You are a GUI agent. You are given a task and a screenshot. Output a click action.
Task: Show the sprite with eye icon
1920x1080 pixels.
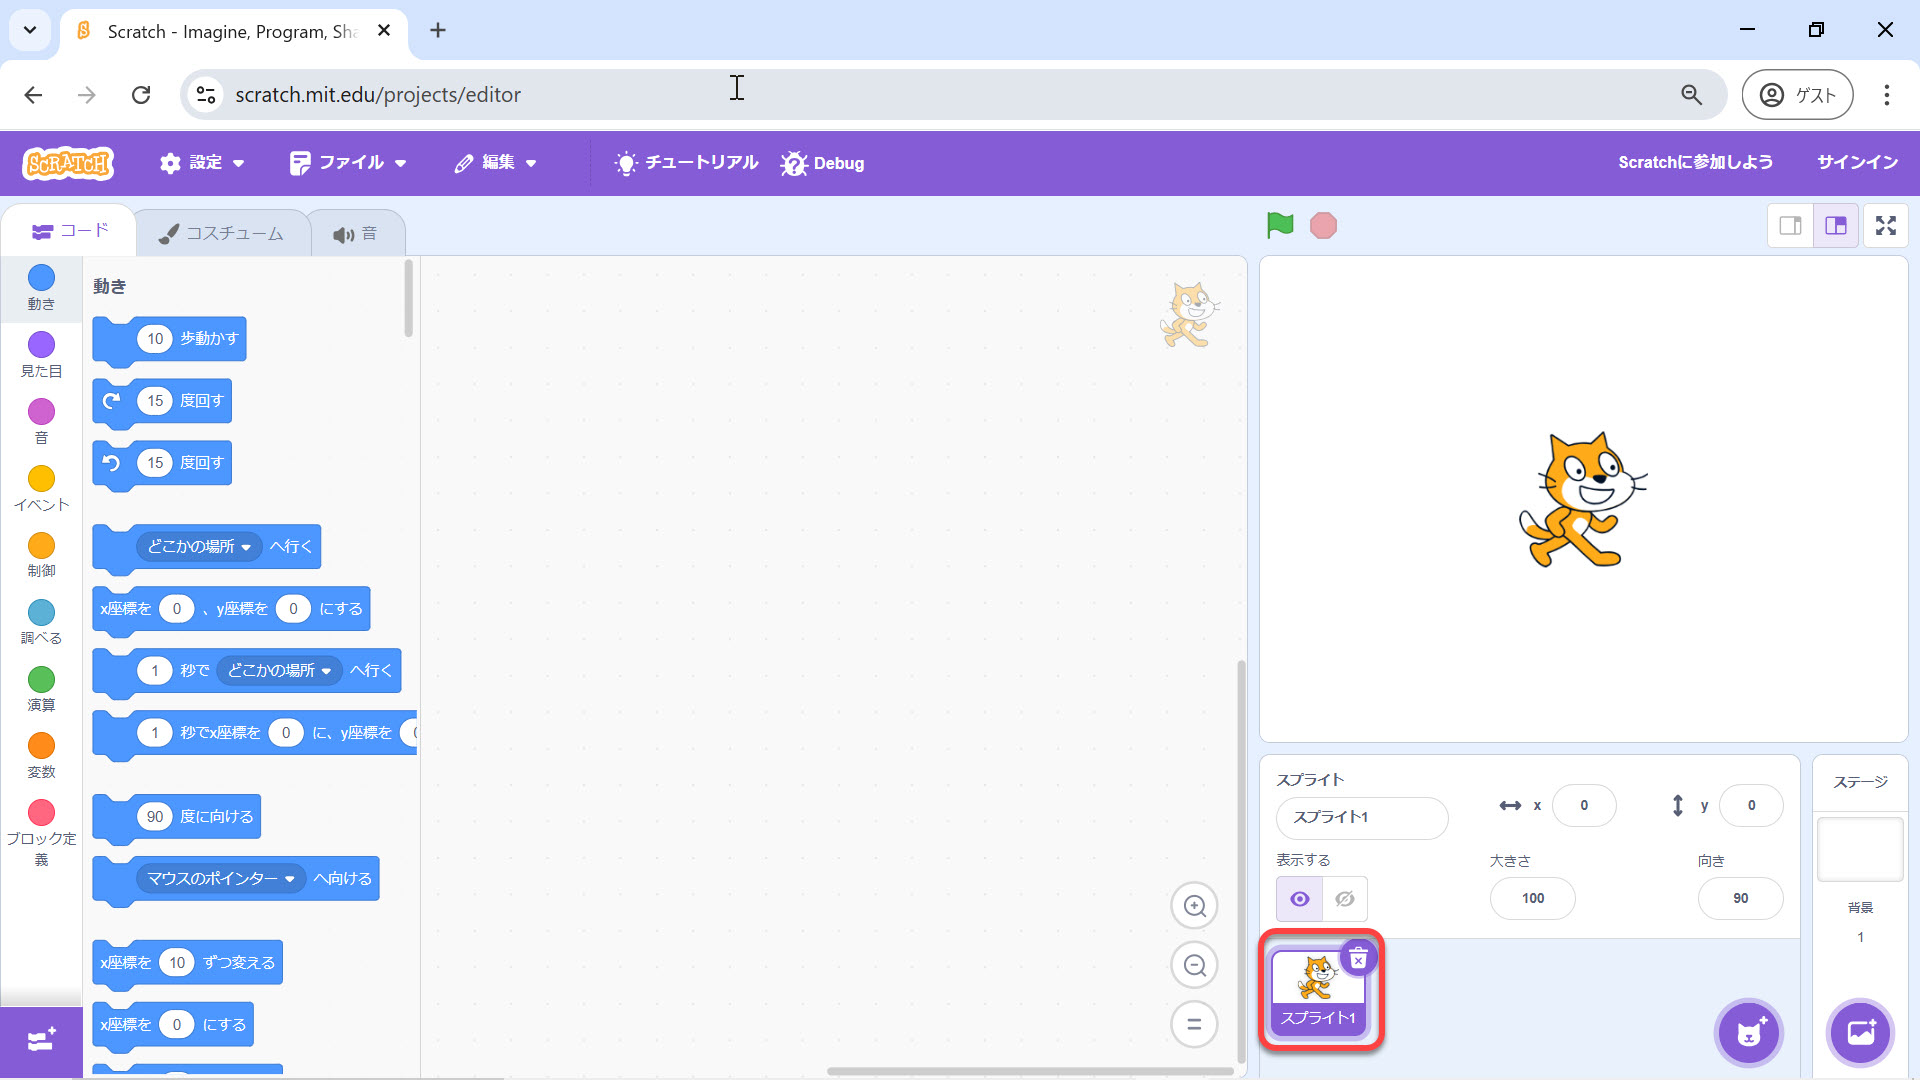click(x=1299, y=899)
